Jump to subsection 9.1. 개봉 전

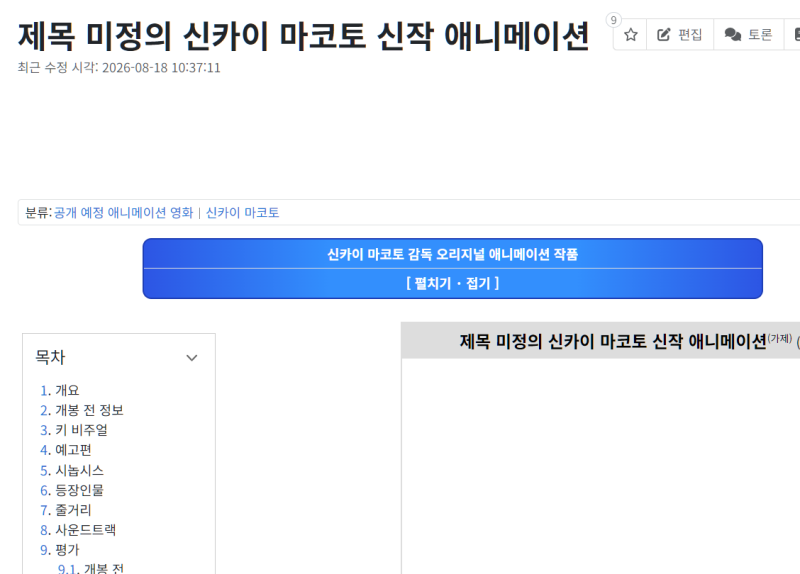[91, 568]
